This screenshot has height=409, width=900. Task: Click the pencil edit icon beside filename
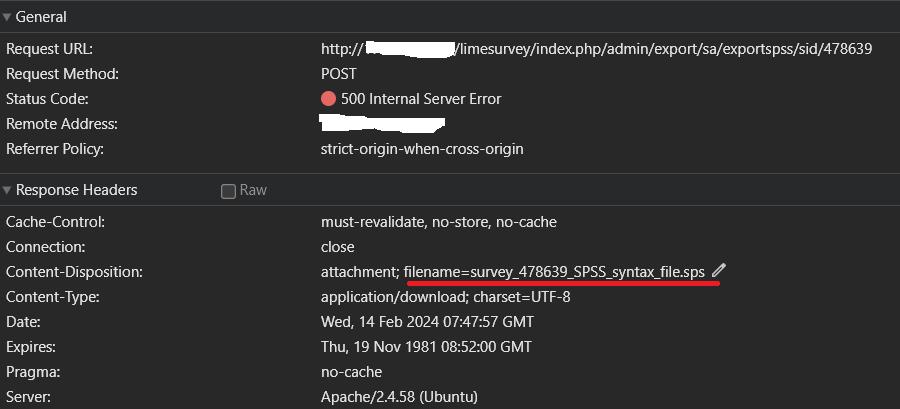(719, 271)
